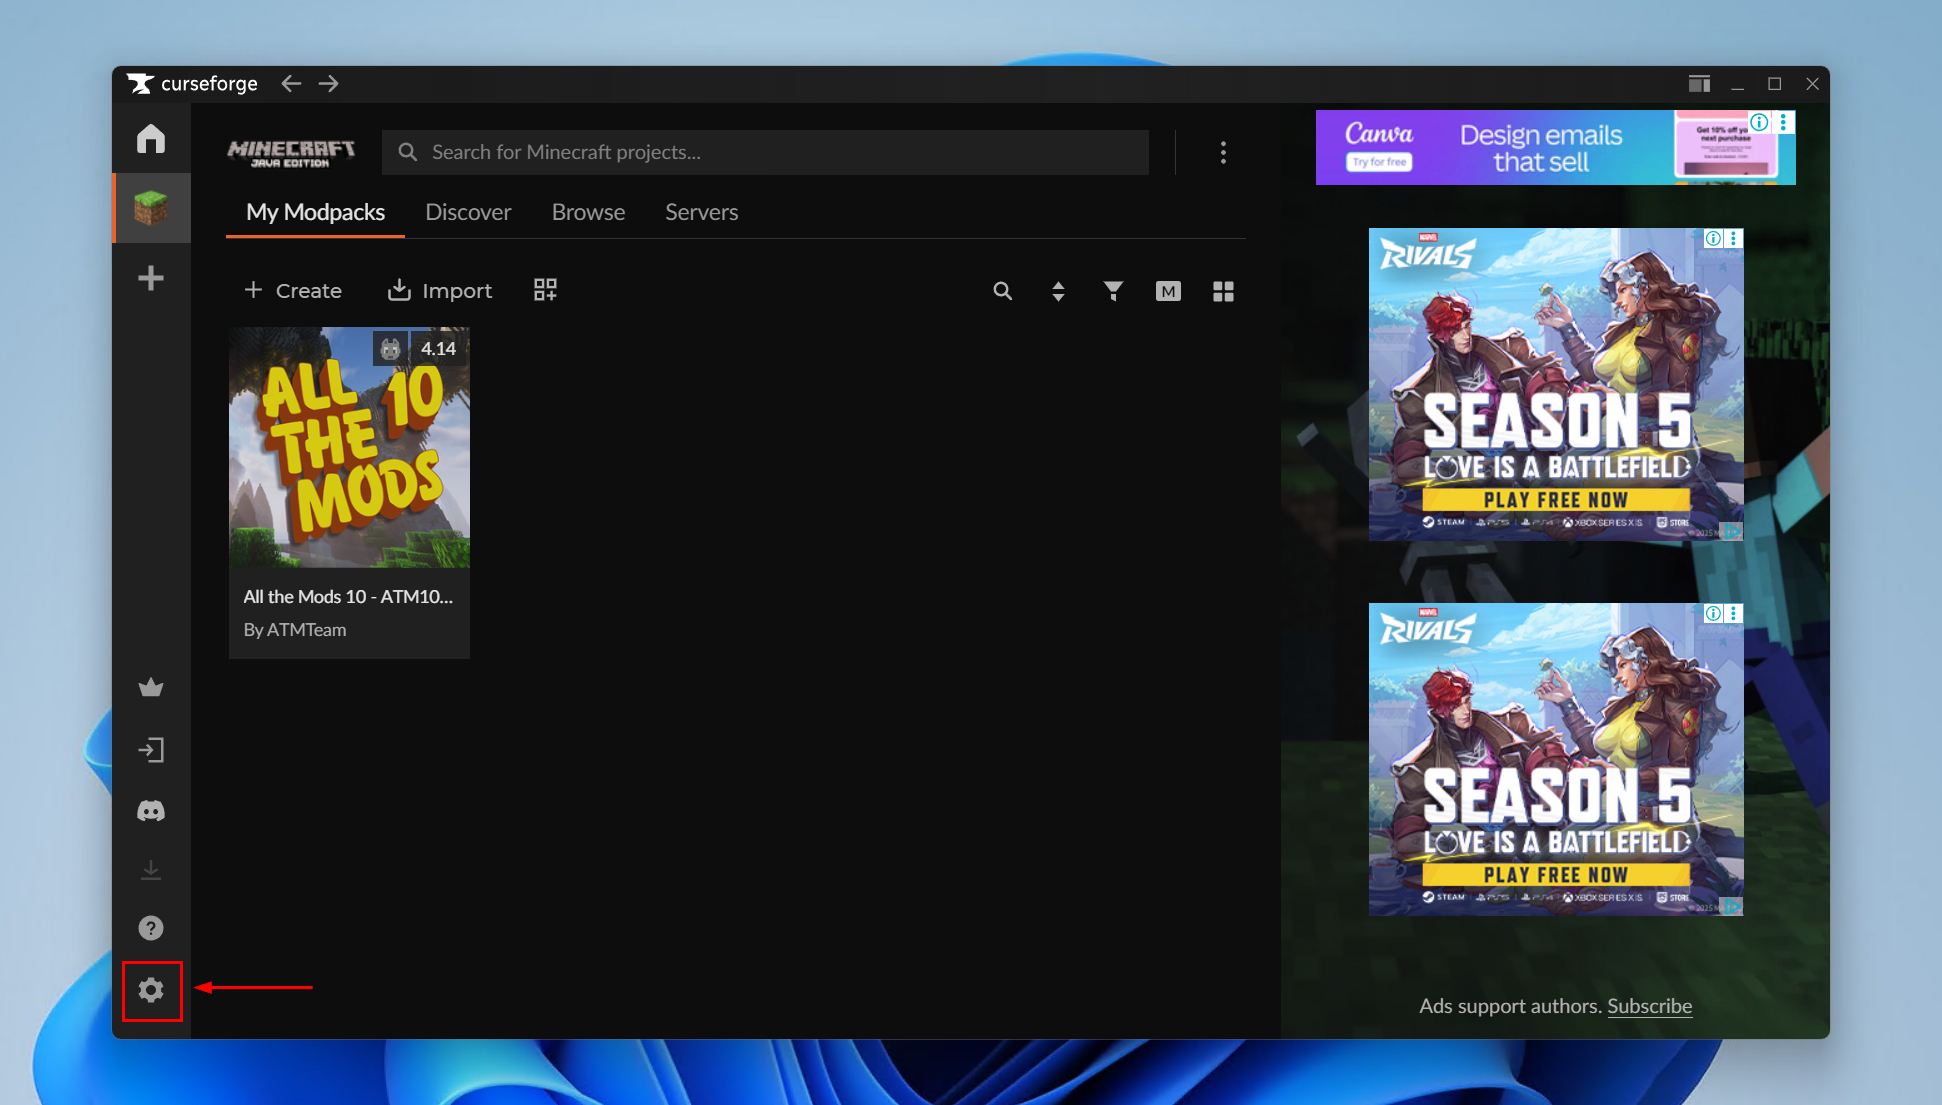The image size is (1942, 1105).
Task: Switch to the My Modpacks tab
Action: pos(315,212)
